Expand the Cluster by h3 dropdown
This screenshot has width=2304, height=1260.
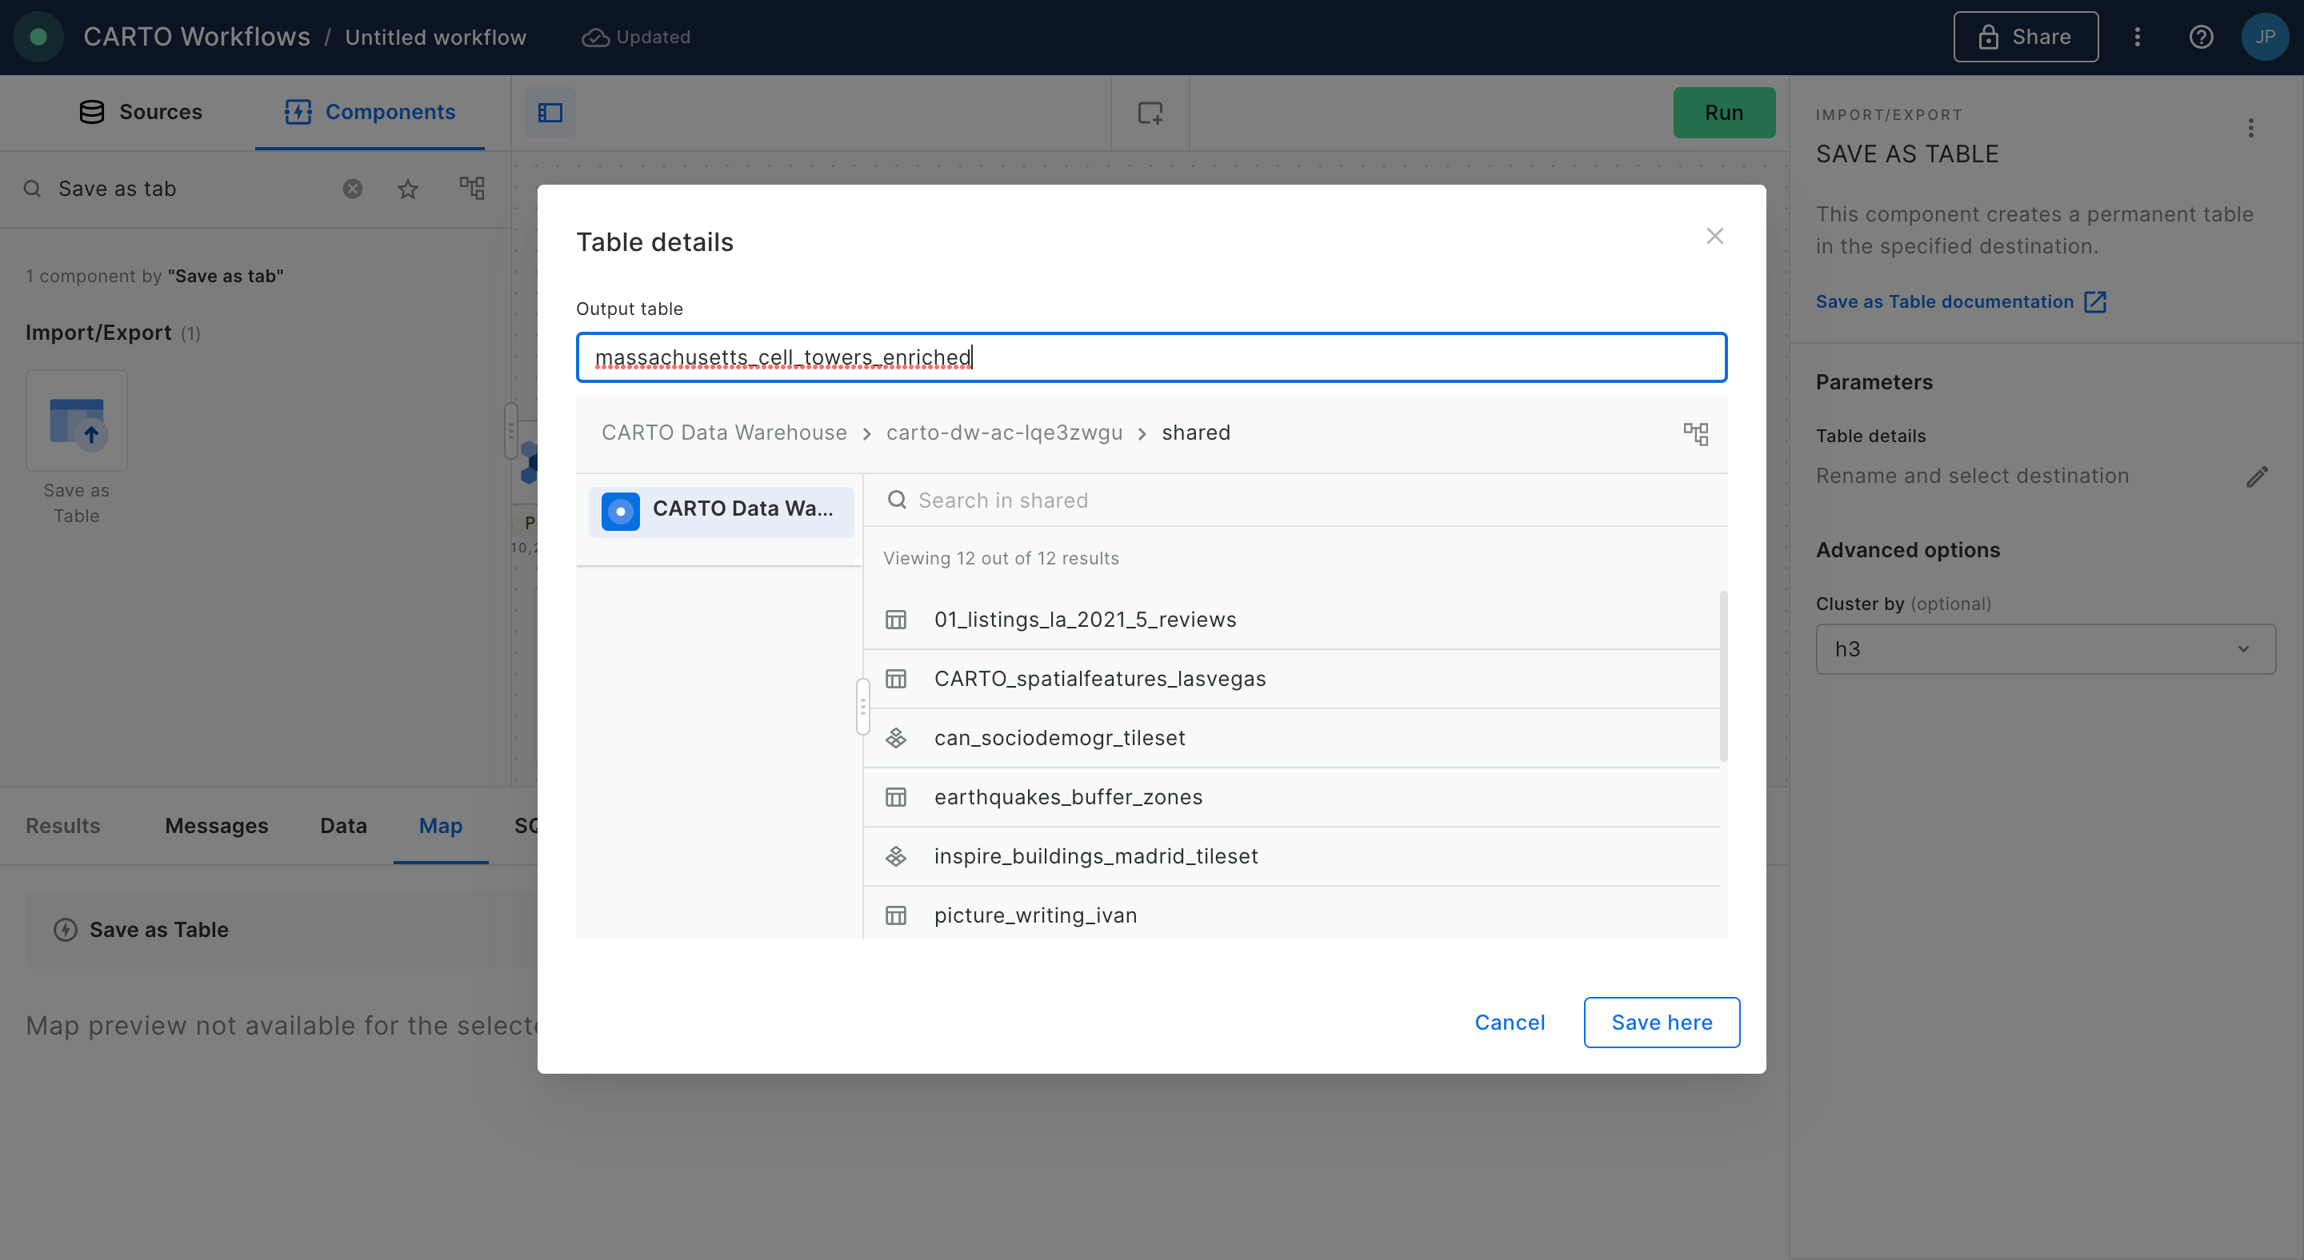point(2045,649)
